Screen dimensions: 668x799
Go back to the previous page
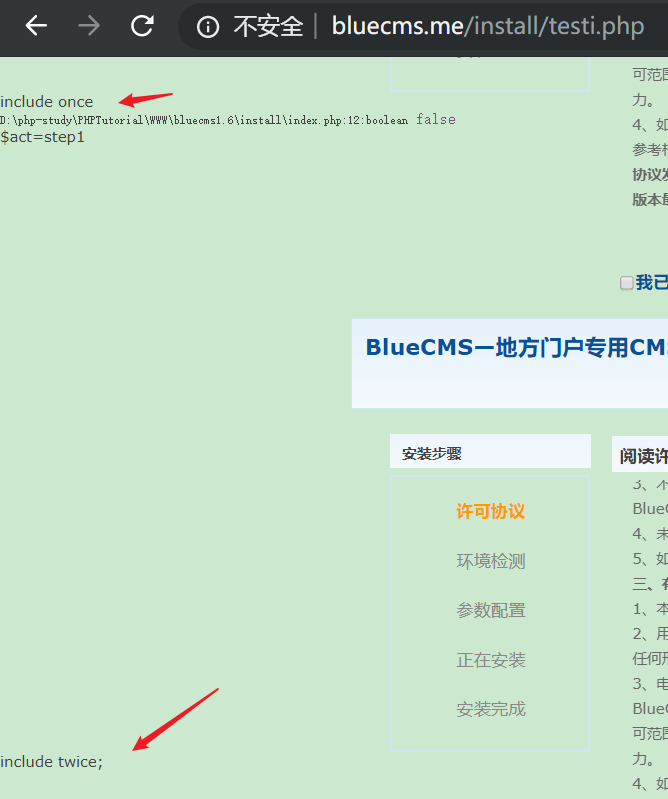pos(36,25)
